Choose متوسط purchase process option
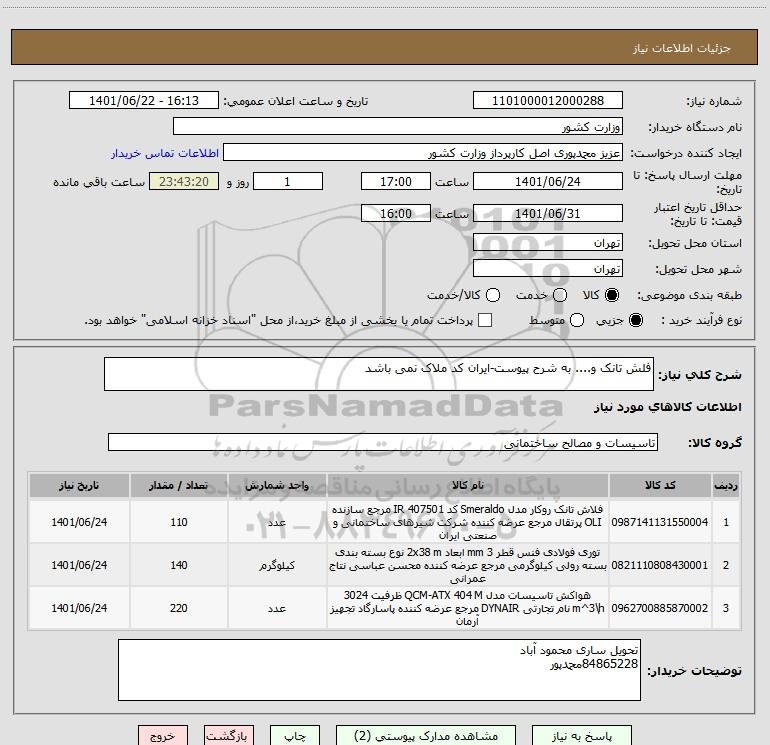 577,320
